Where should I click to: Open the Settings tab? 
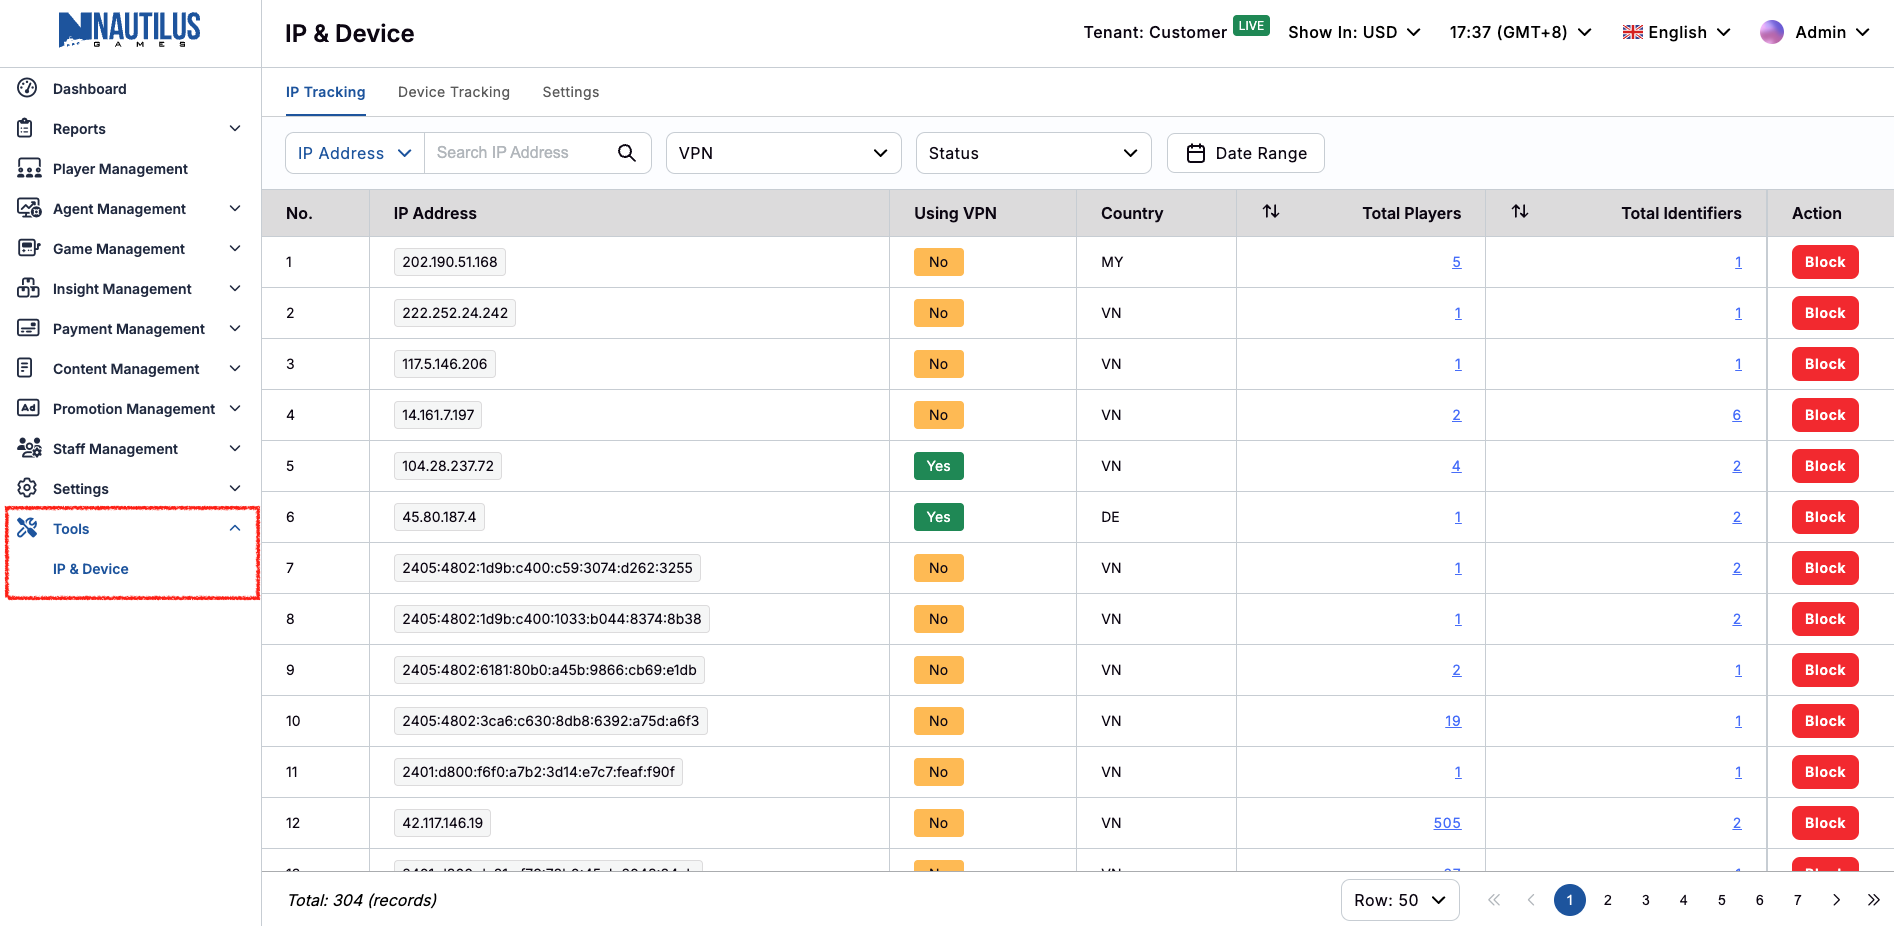coord(570,92)
